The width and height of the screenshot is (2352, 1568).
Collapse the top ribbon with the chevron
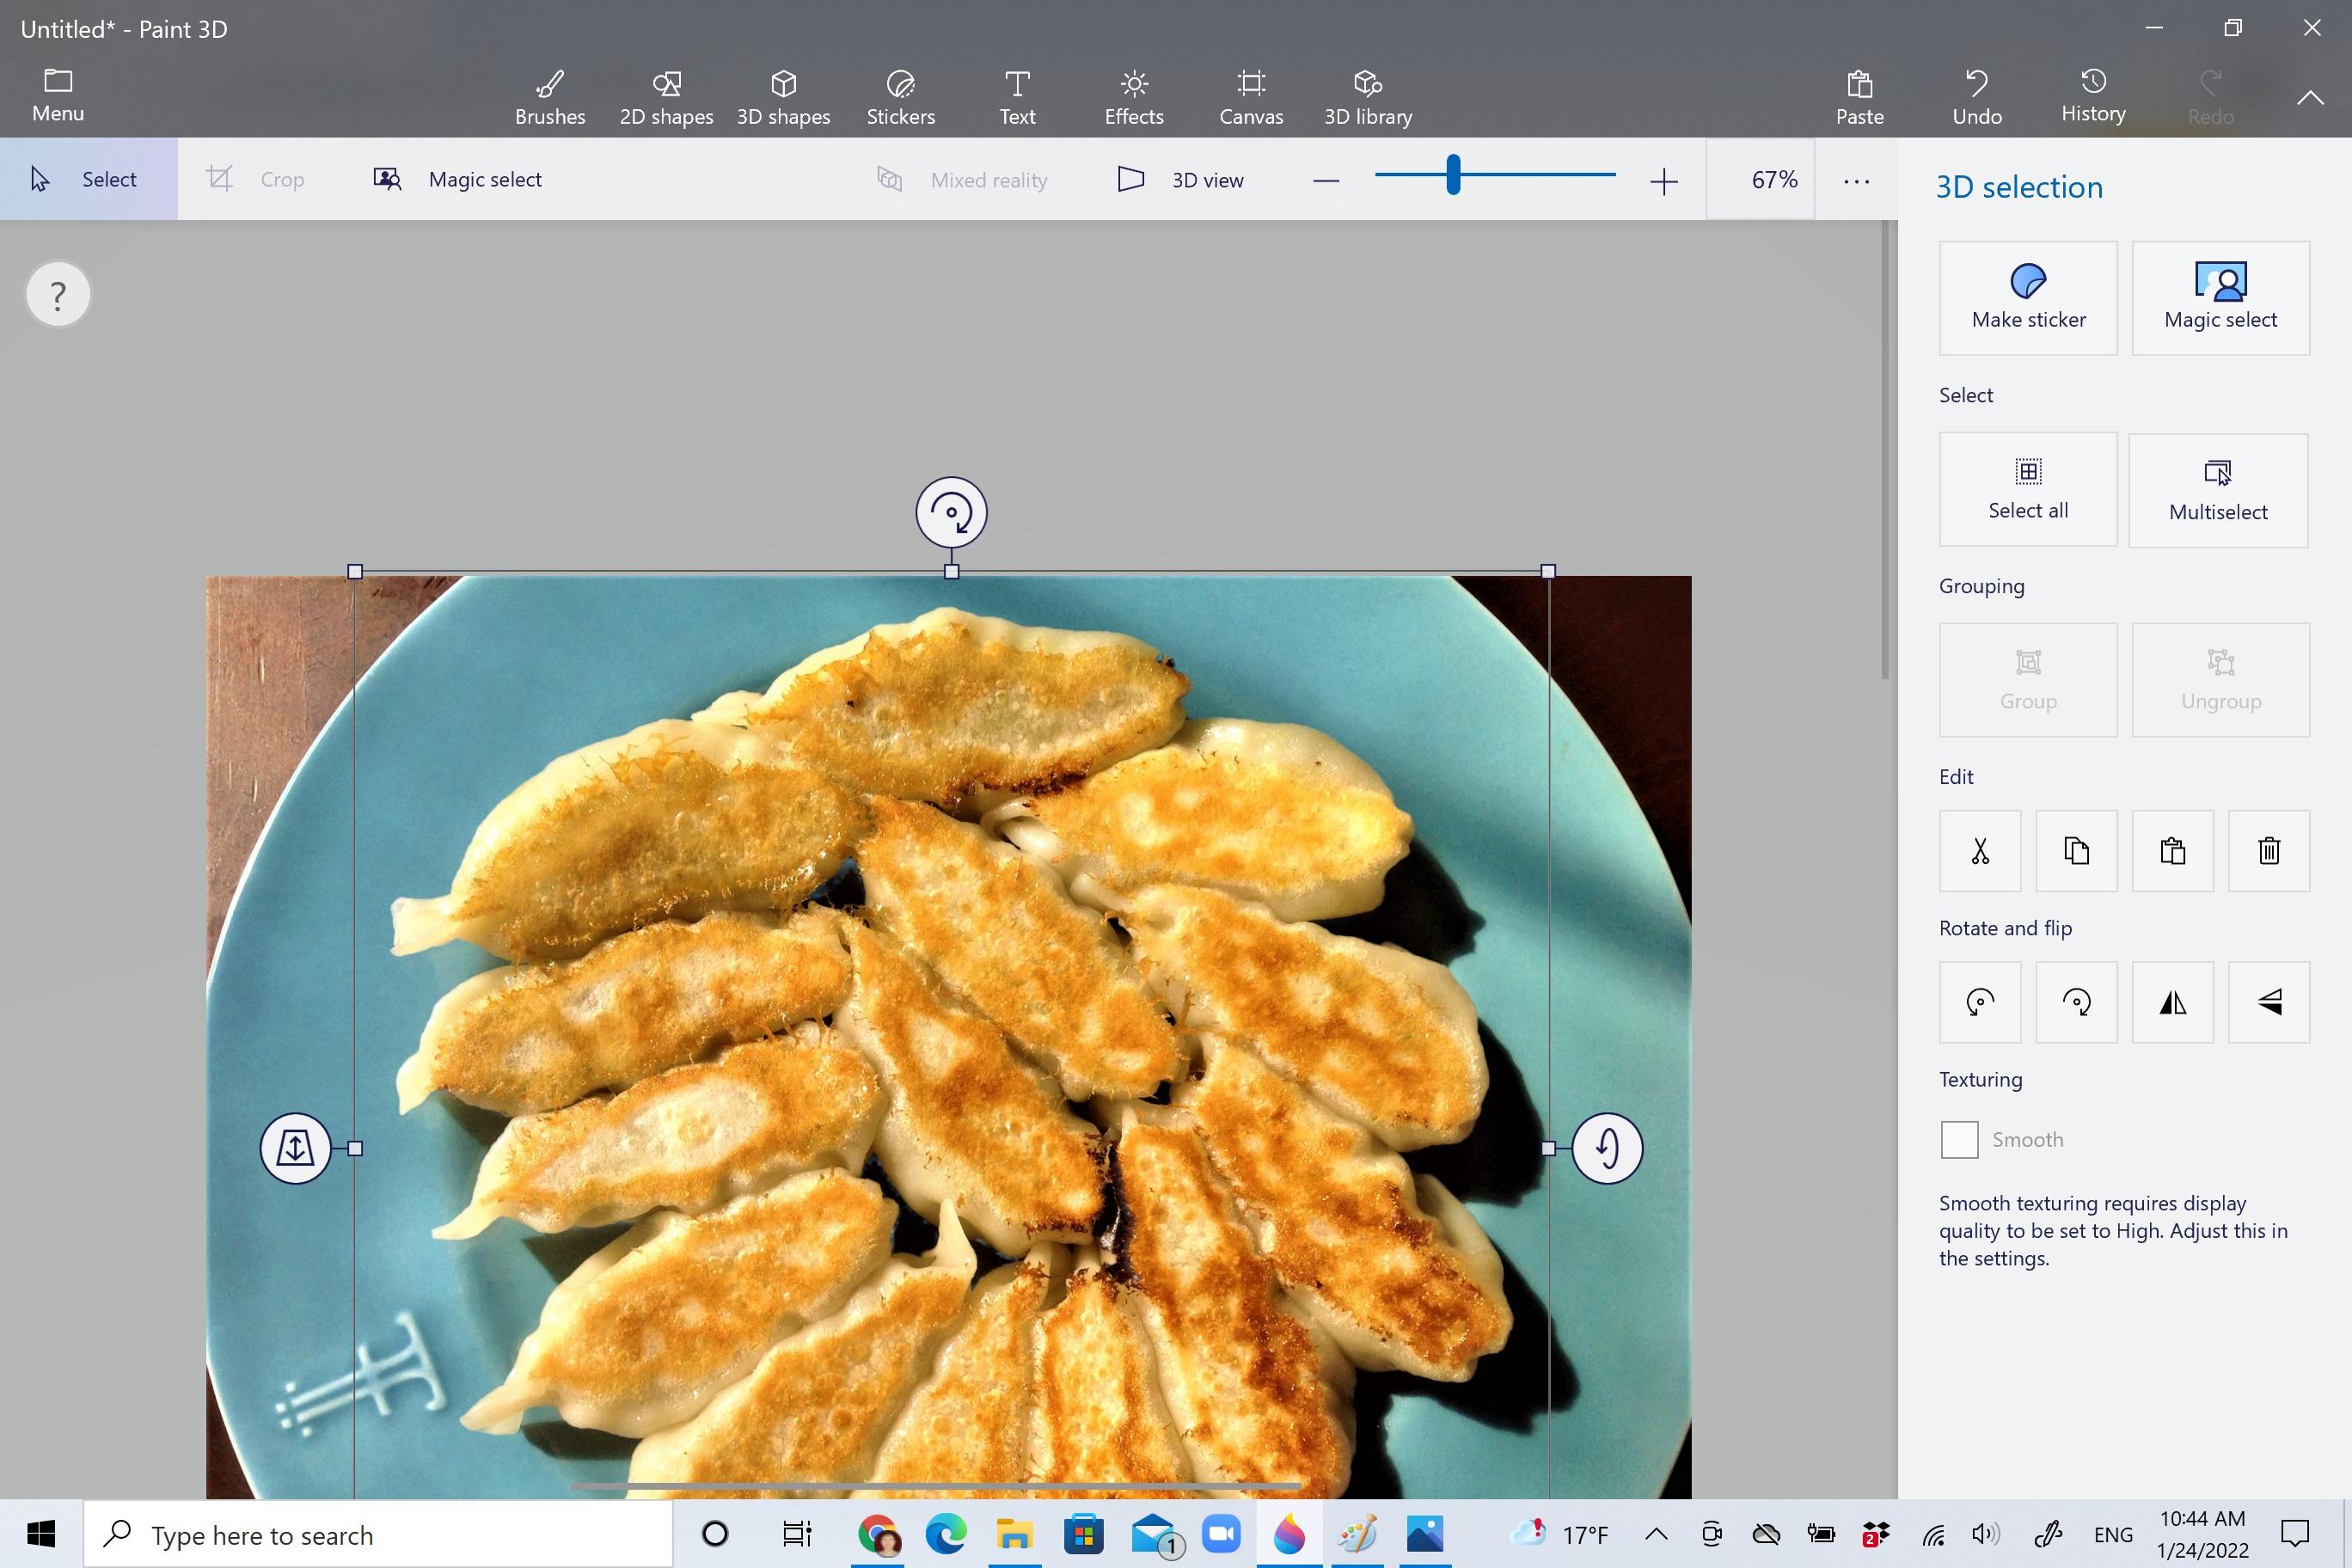pos(2309,97)
